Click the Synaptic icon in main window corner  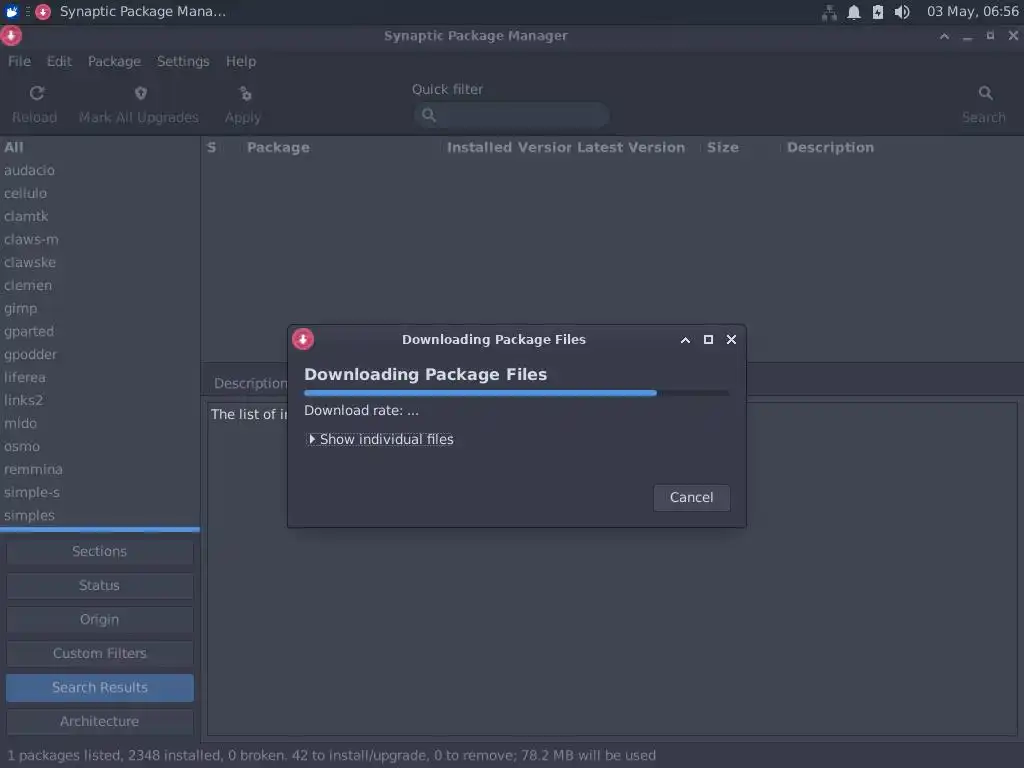click(x=11, y=35)
